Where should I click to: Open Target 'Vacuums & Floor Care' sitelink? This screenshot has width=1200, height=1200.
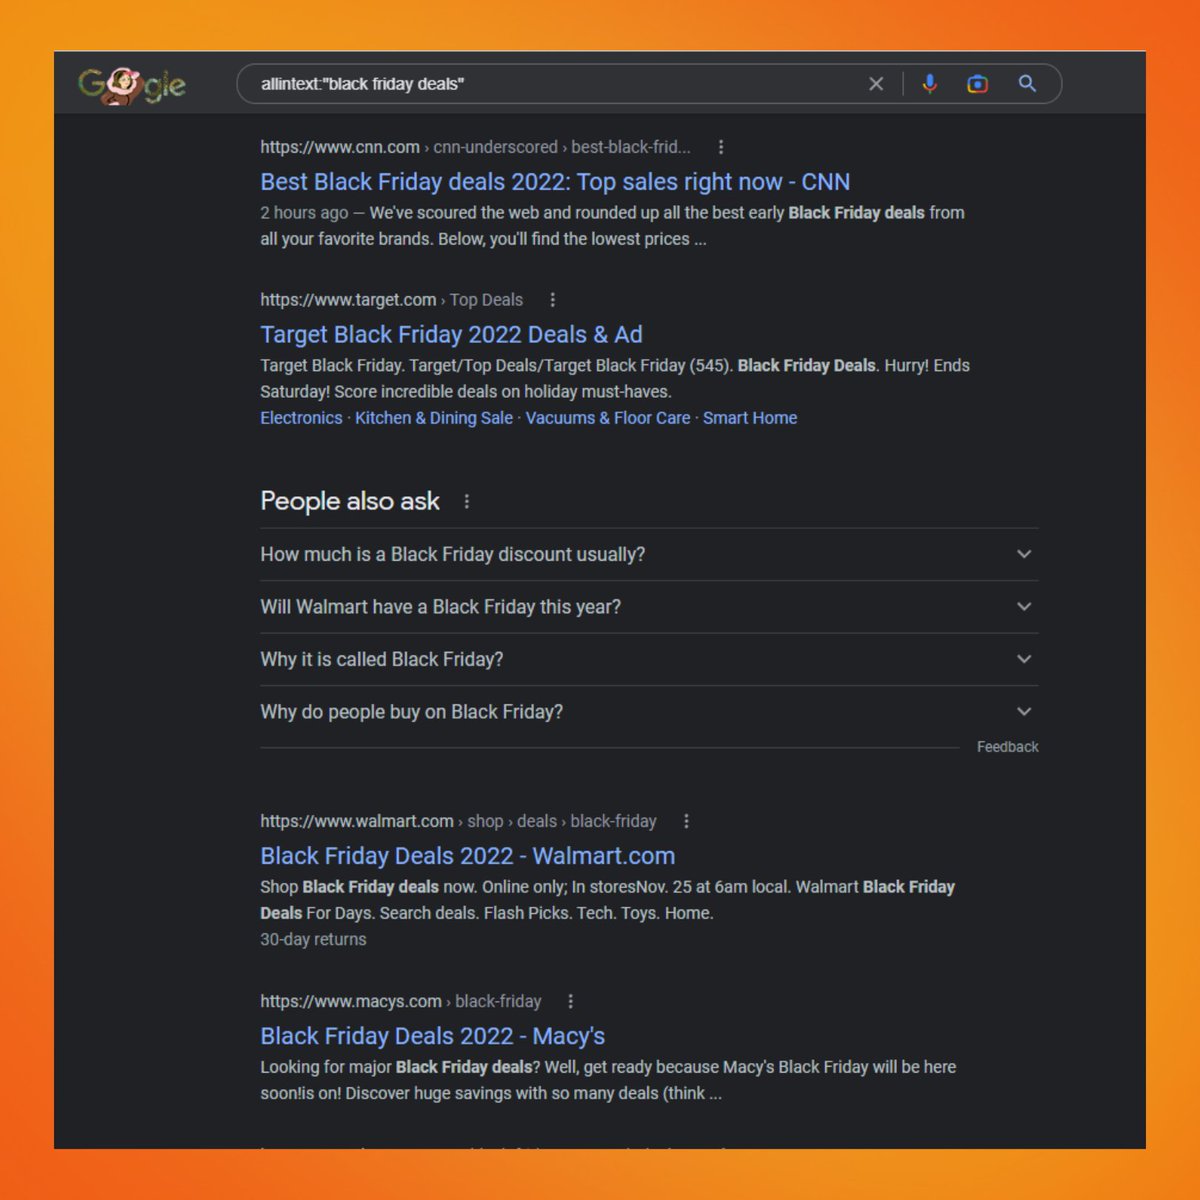coord(608,418)
